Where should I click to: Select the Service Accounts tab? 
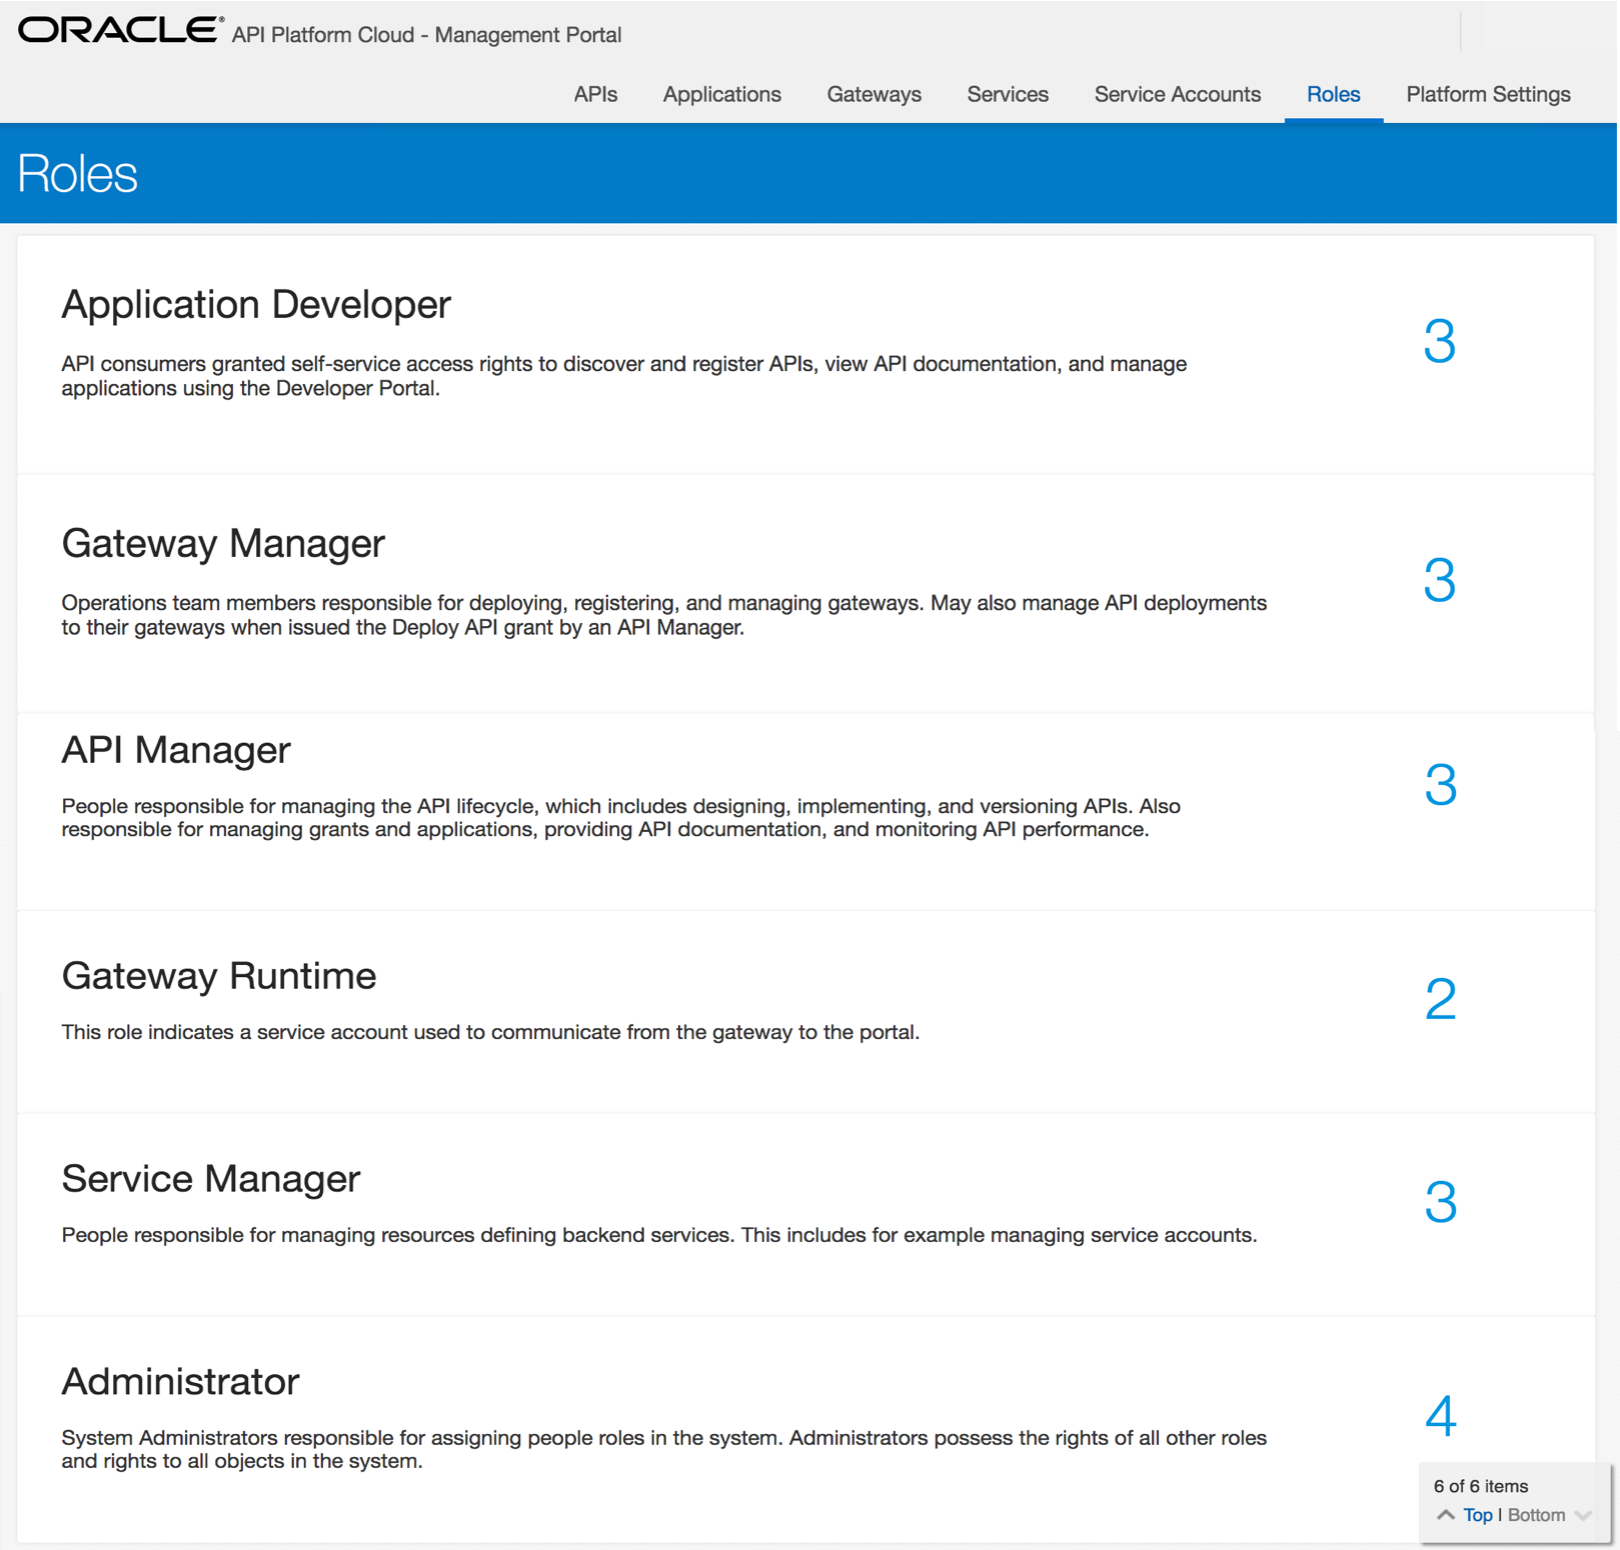[x=1177, y=94]
